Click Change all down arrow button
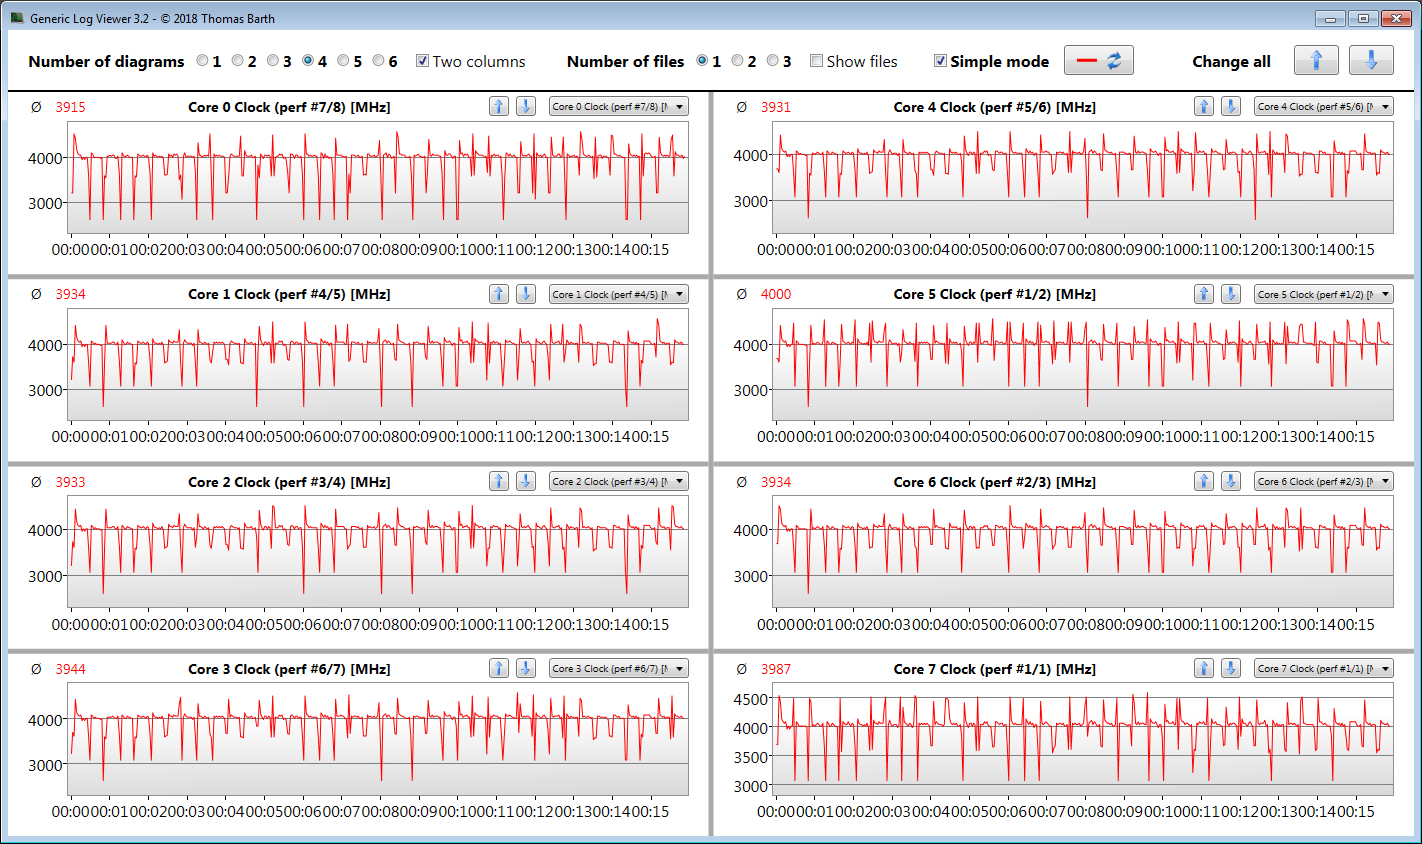This screenshot has width=1422, height=844. [1371, 60]
